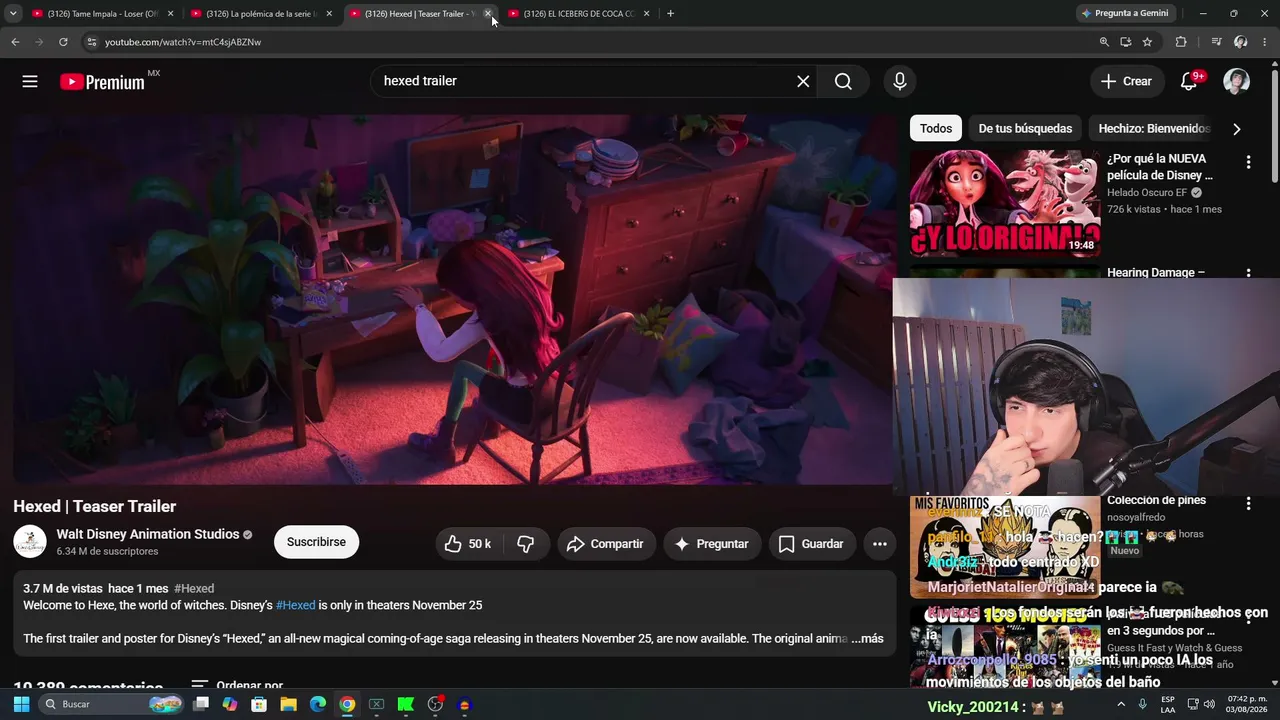Screen dimensions: 1280x720
Task: Open more actions for the video
Action: [880, 544]
